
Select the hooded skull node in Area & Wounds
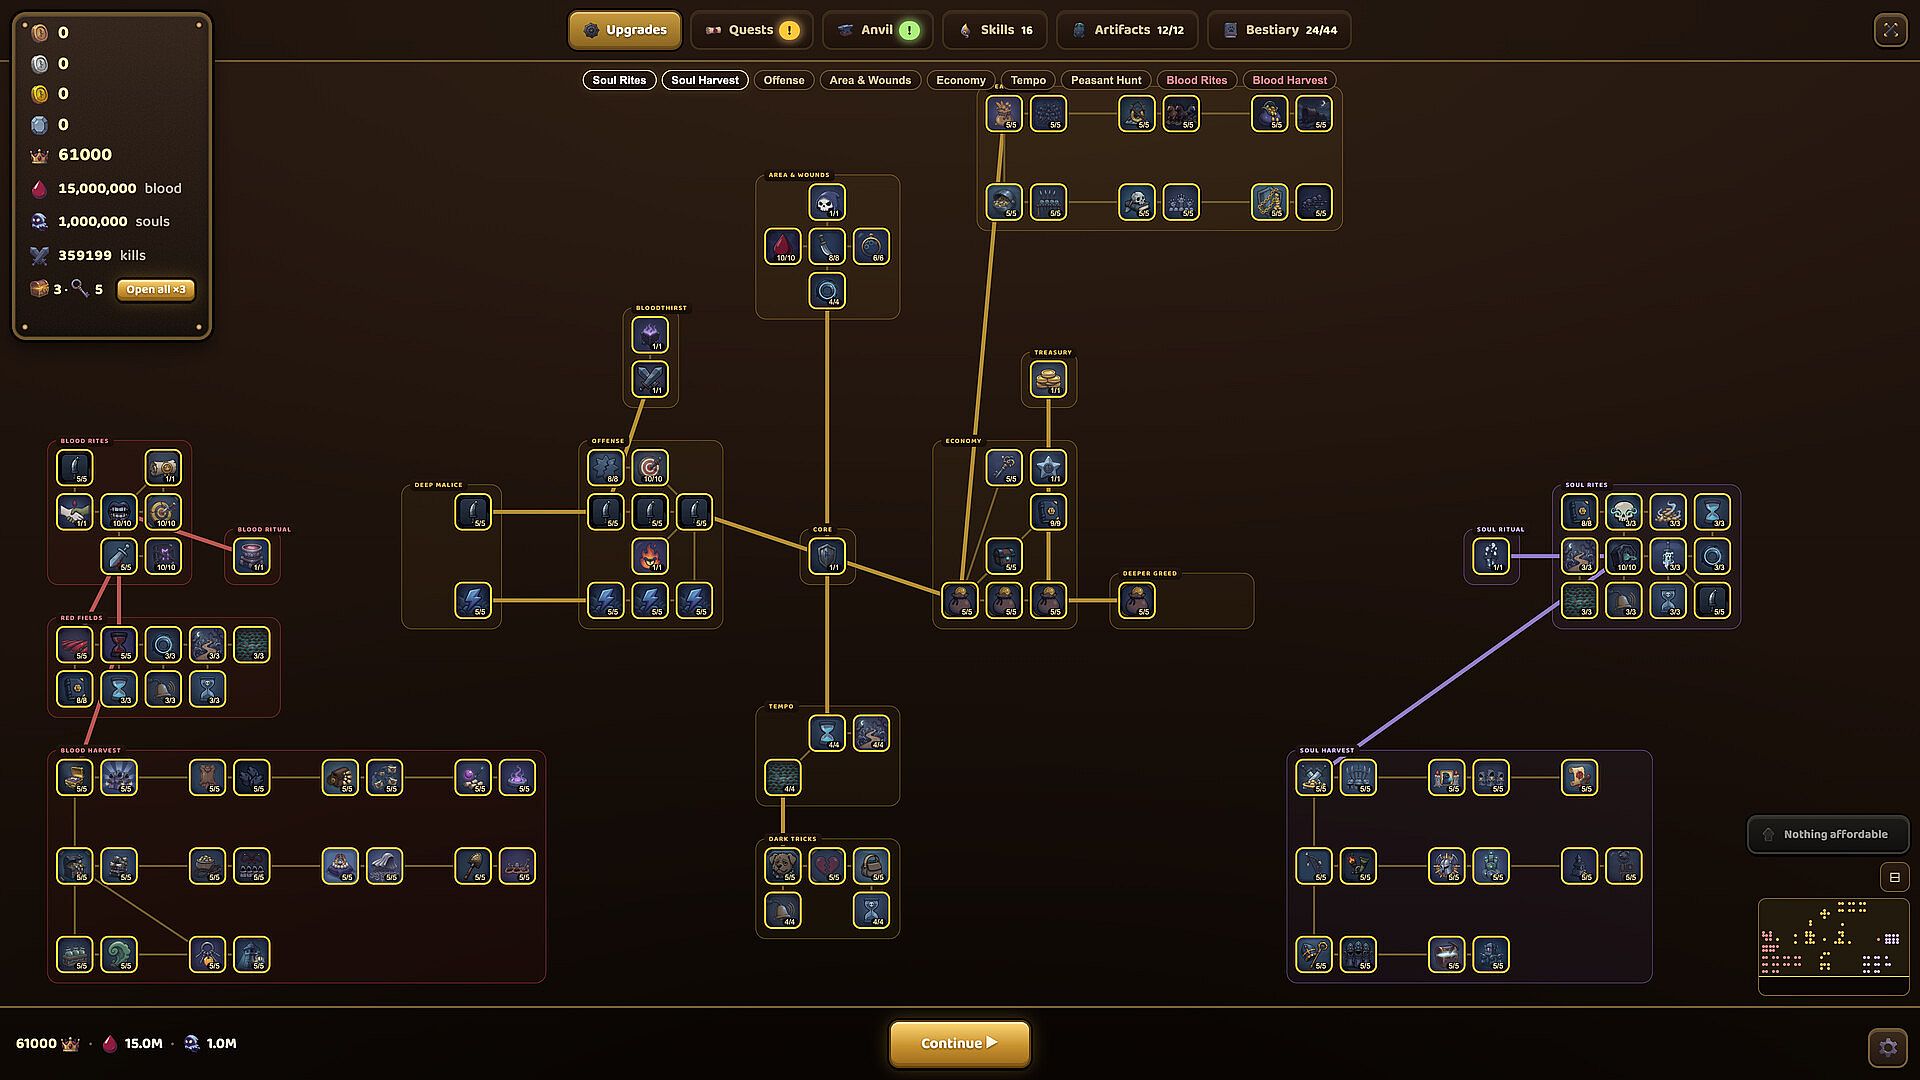(827, 202)
